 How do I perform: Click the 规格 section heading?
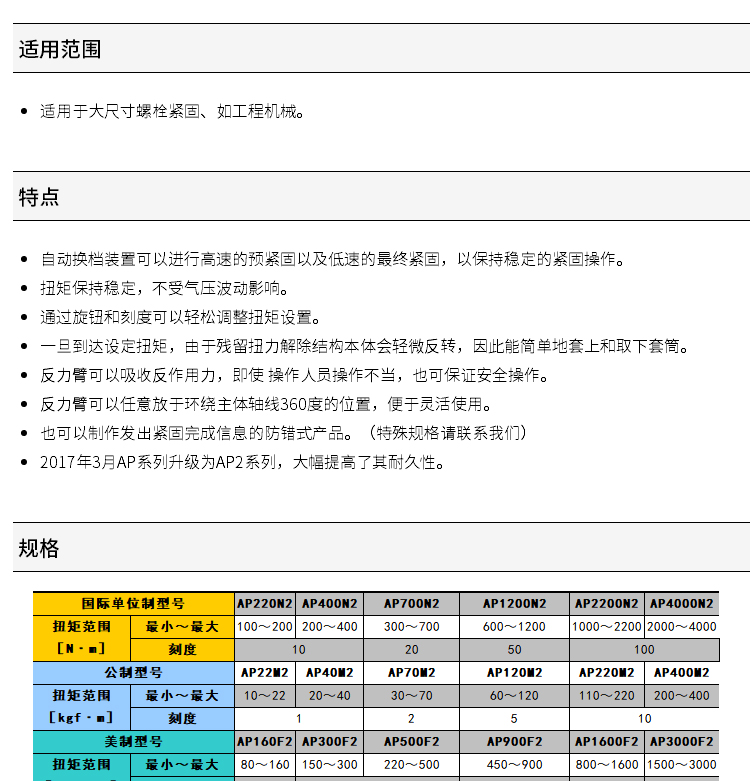(39, 548)
